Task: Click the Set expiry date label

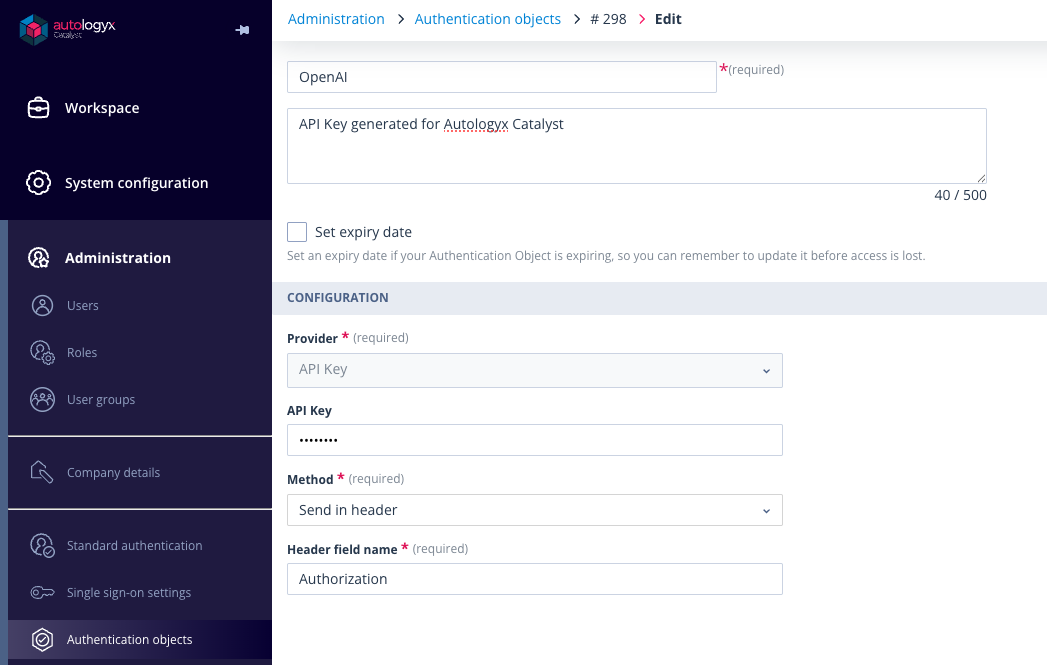Action: click(363, 232)
